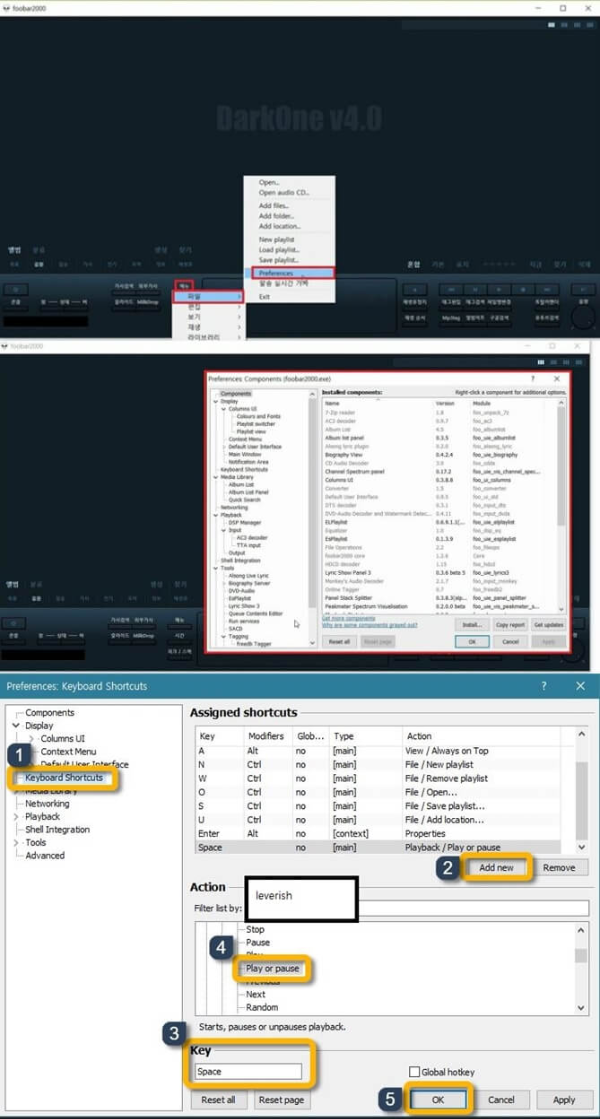
Task: Enable the Global hotkey checkbox
Action: click(414, 1071)
